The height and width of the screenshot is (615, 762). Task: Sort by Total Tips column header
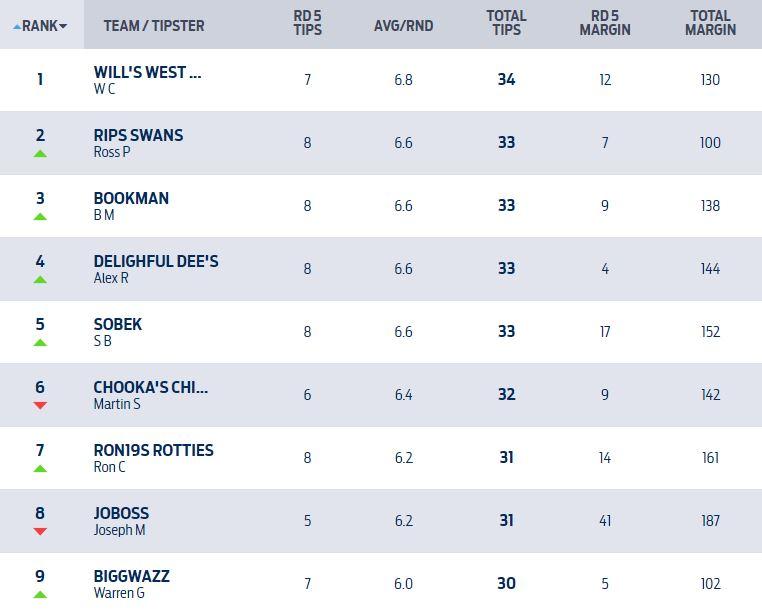506,23
